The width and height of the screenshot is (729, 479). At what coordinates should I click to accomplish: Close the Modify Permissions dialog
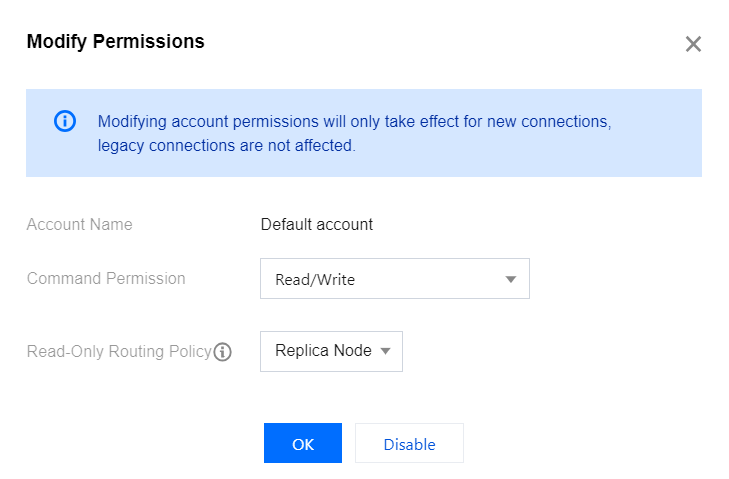coord(693,44)
